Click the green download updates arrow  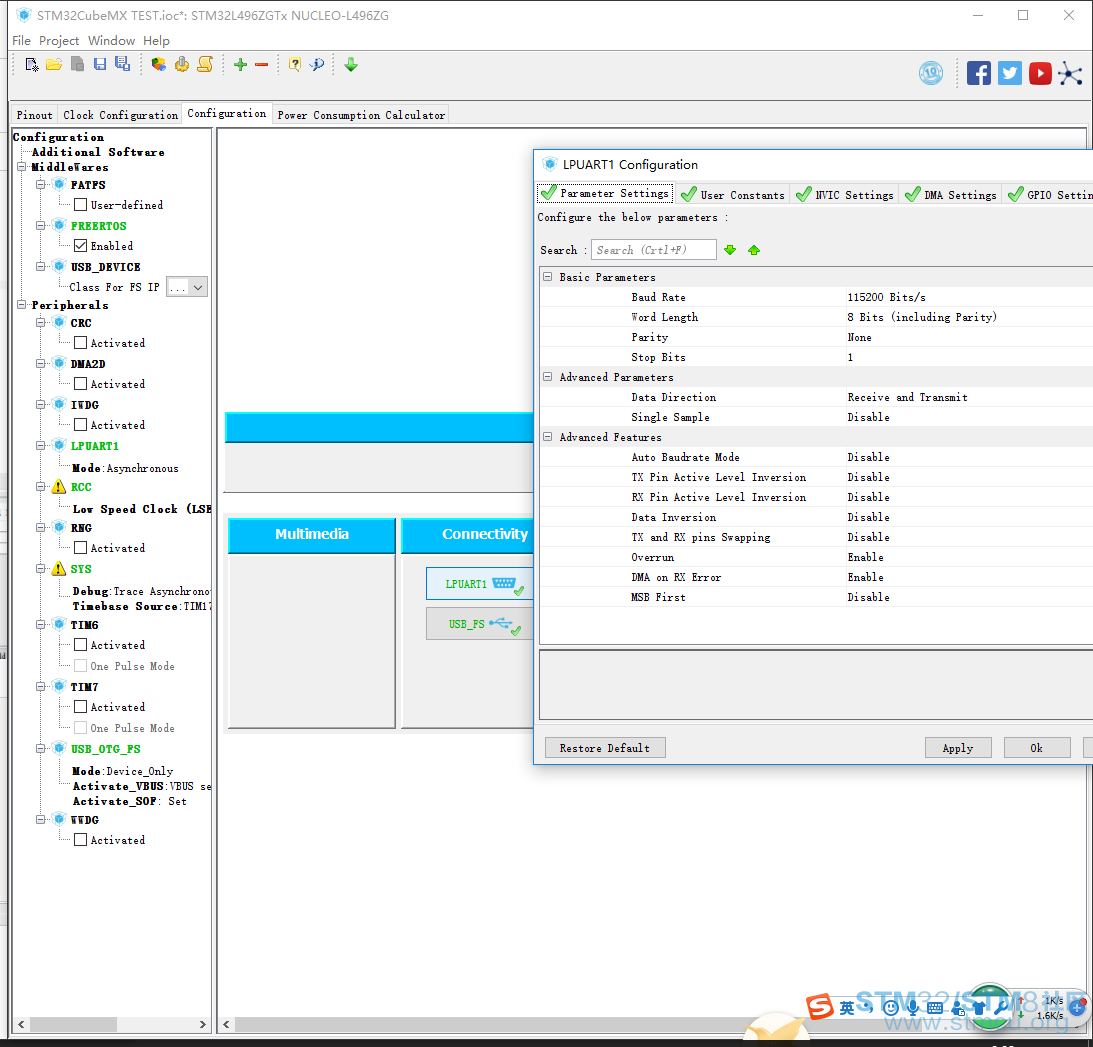coord(351,65)
